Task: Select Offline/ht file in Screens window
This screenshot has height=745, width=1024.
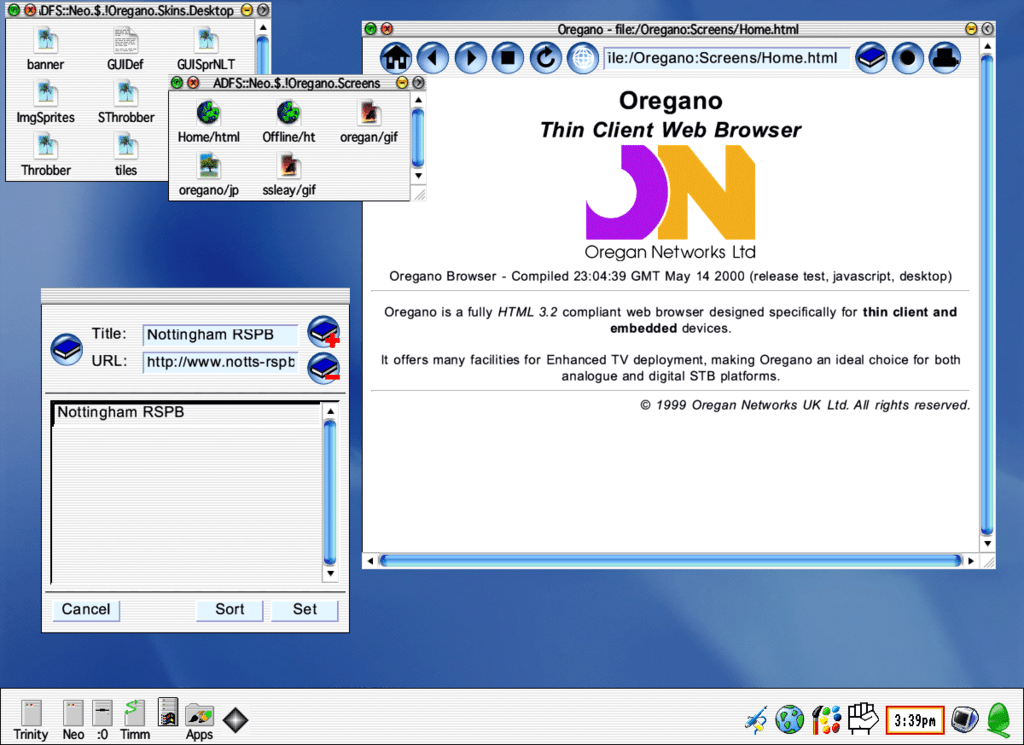Action: 288,121
